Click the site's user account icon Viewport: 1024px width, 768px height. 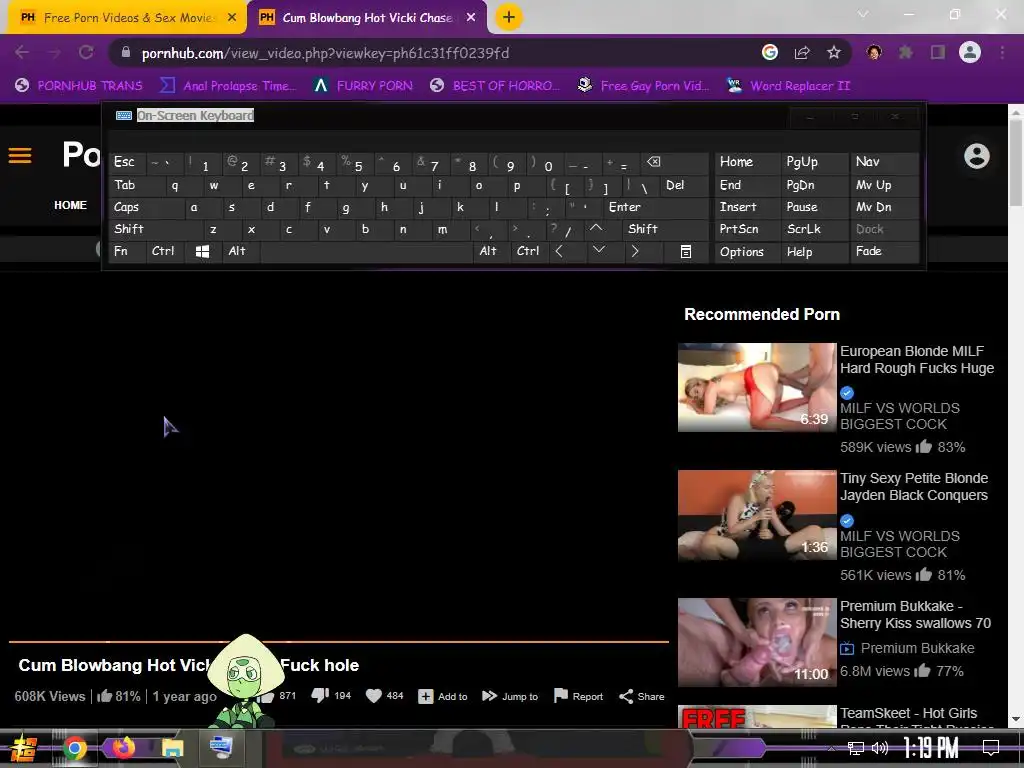click(976, 156)
